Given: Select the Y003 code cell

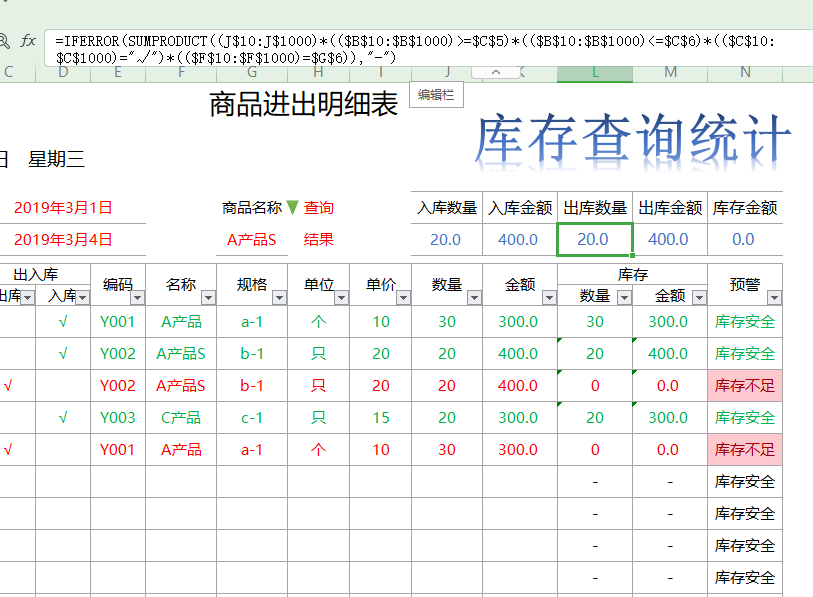Looking at the screenshot, I should pyautogui.click(x=118, y=418).
